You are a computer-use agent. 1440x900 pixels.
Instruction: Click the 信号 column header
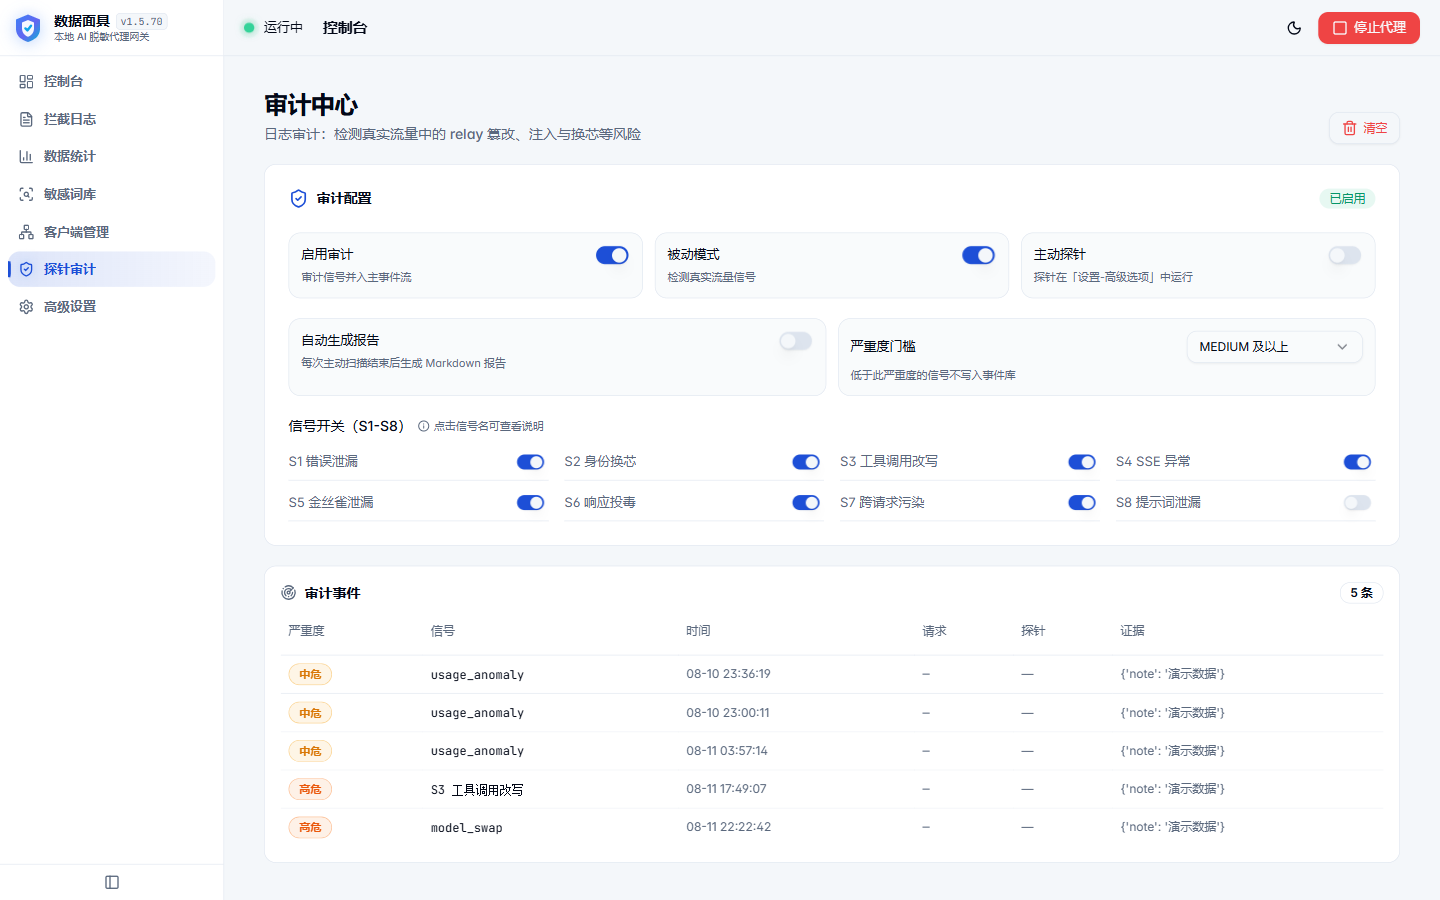[x=443, y=631]
